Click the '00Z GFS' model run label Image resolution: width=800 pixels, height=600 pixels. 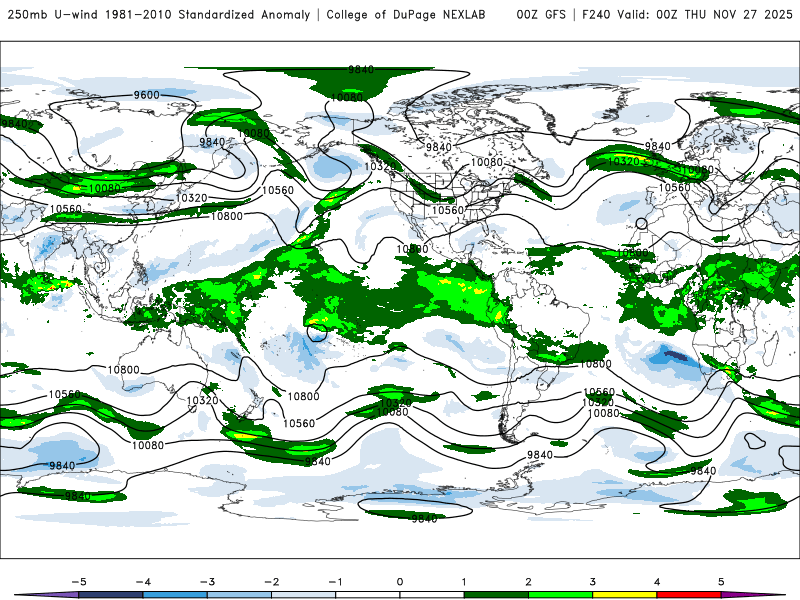[541, 14]
